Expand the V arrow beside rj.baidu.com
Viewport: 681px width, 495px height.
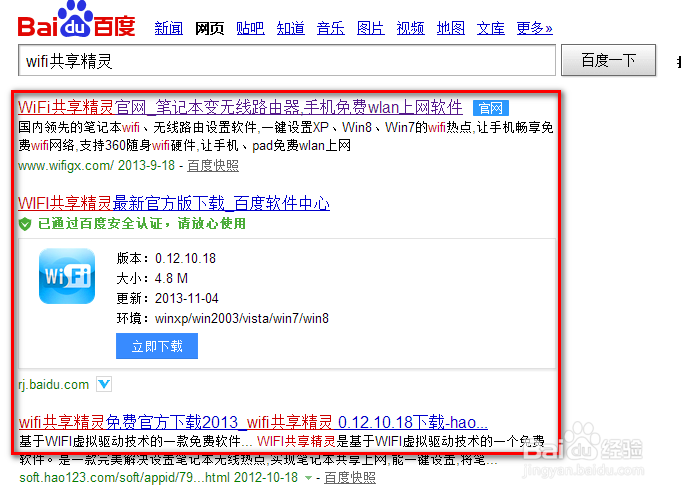tap(104, 384)
